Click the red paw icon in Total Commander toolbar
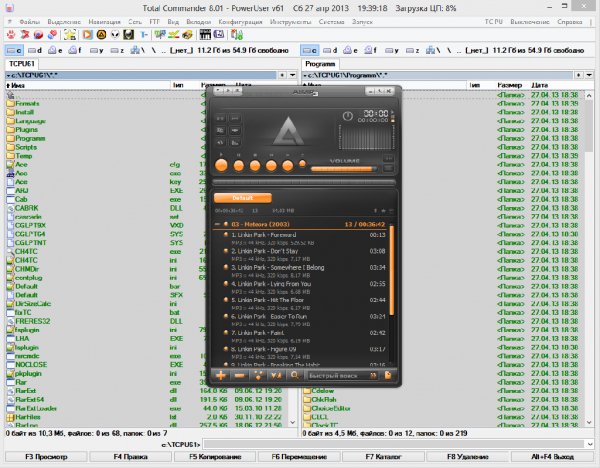600x468 pixels. [11, 35]
